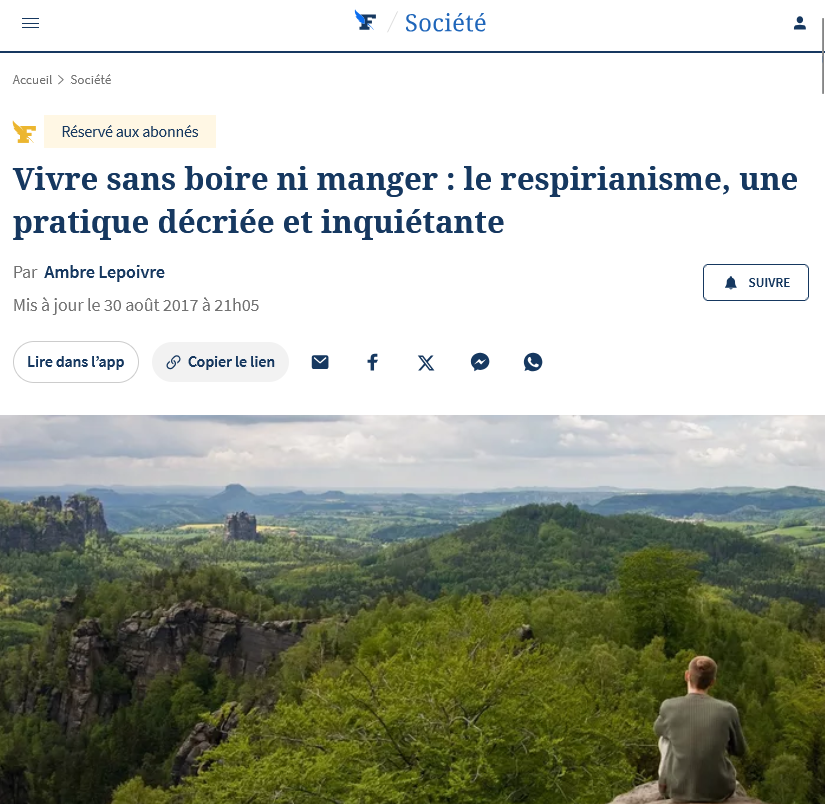Click the Réservé aux abonnés label
This screenshot has width=825, height=804.
click(130, 132)
